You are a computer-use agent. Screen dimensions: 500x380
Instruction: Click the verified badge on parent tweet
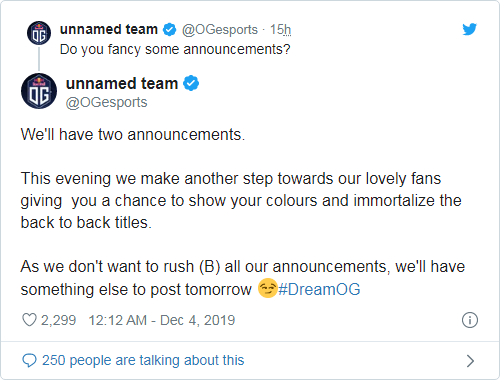(170, 29)
